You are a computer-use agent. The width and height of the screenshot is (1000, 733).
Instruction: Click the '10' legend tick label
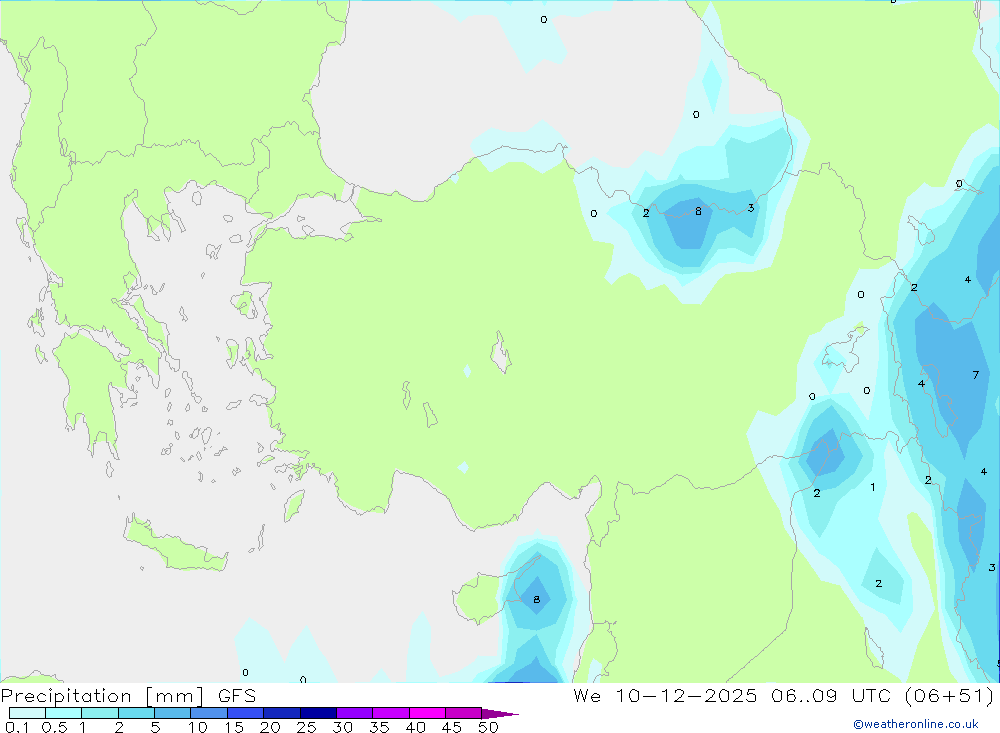pos(198,727)
